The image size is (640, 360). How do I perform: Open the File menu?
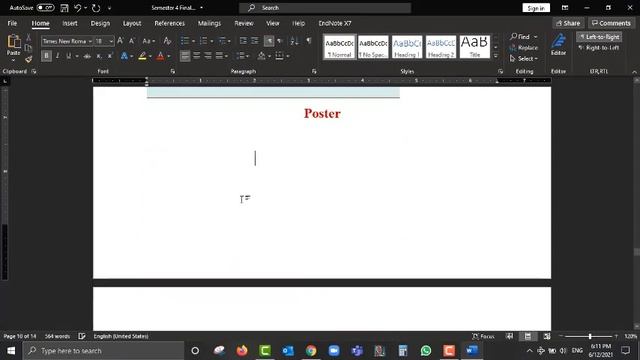pyautogui.click(x=12, y=23)
